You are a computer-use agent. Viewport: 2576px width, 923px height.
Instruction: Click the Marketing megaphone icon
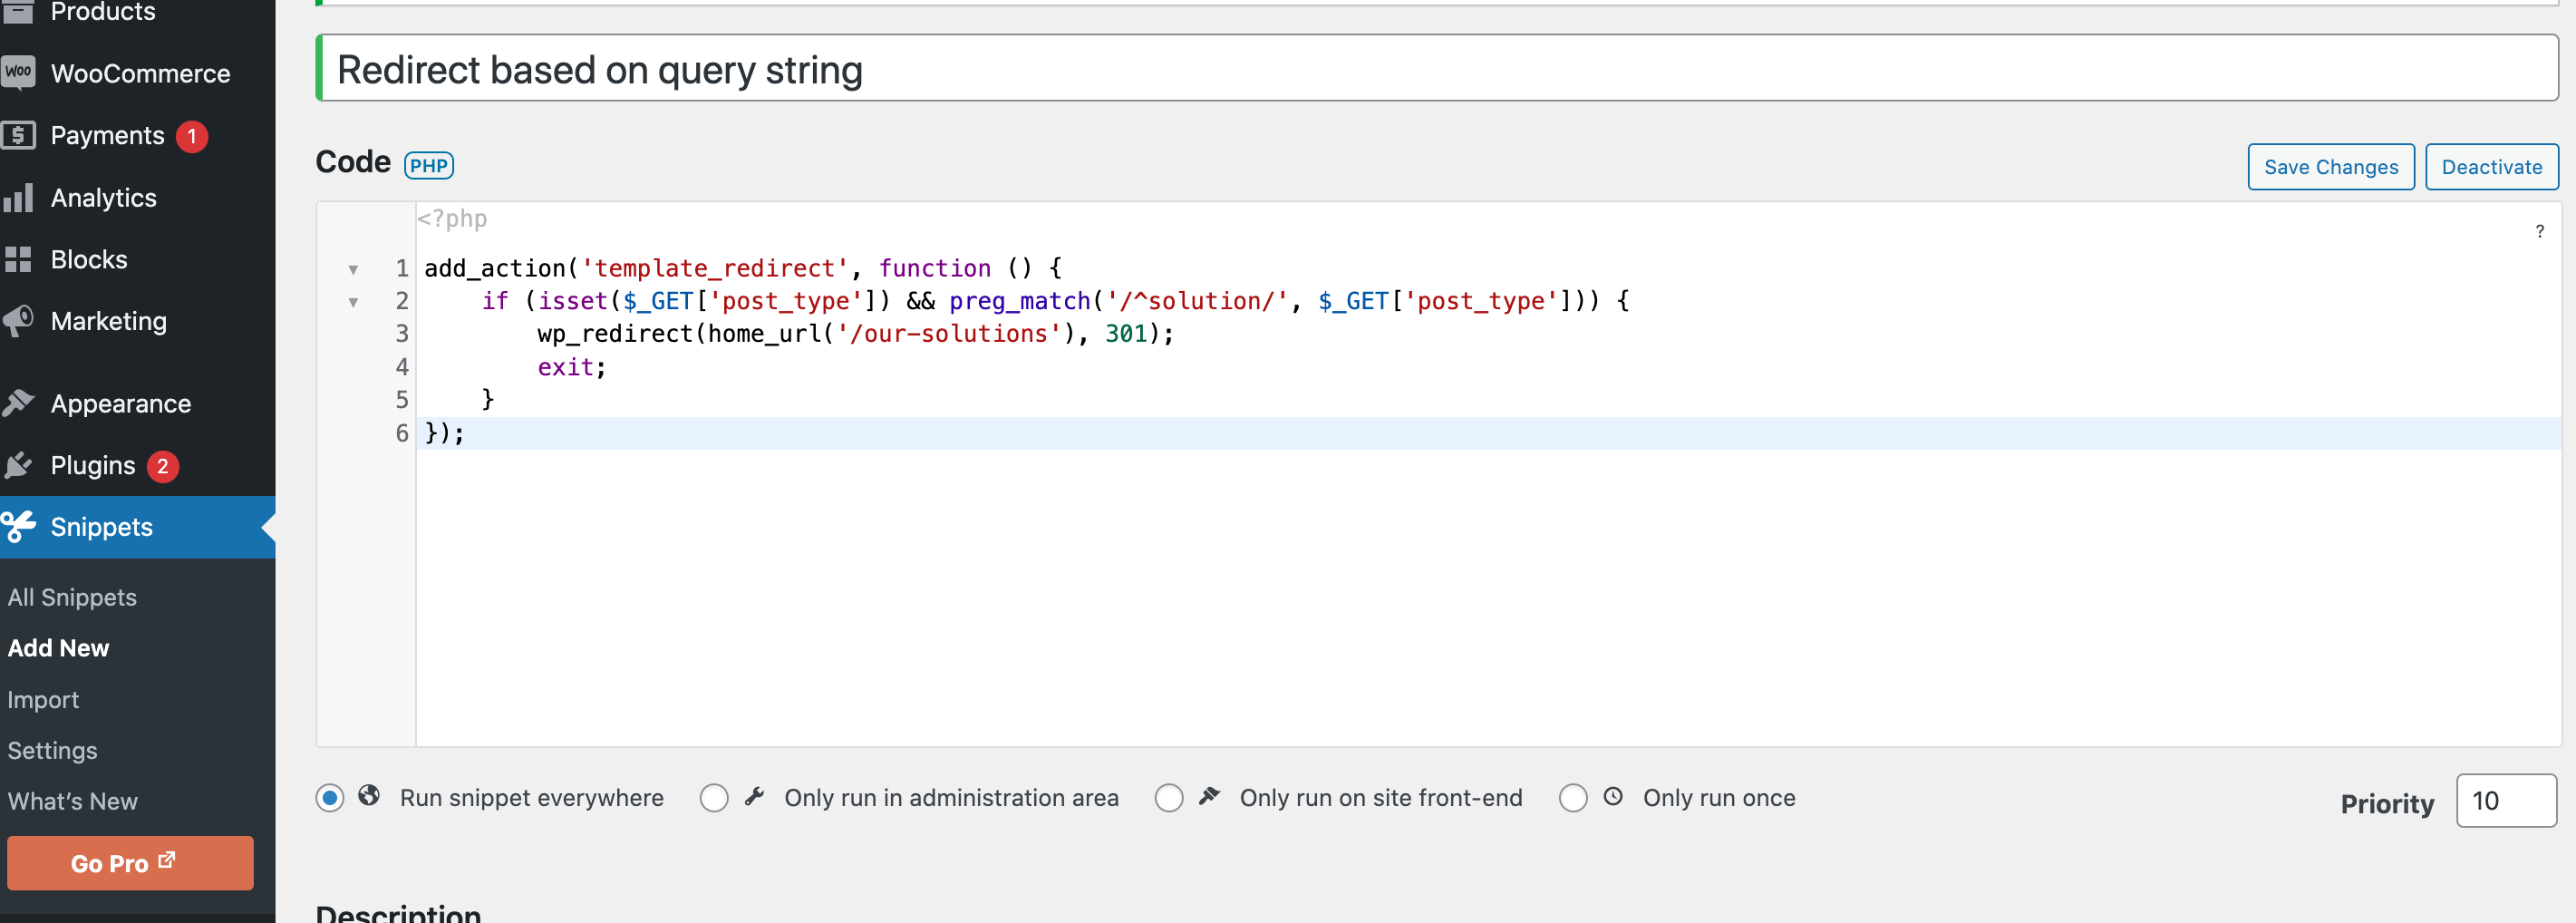pos(18,321)
